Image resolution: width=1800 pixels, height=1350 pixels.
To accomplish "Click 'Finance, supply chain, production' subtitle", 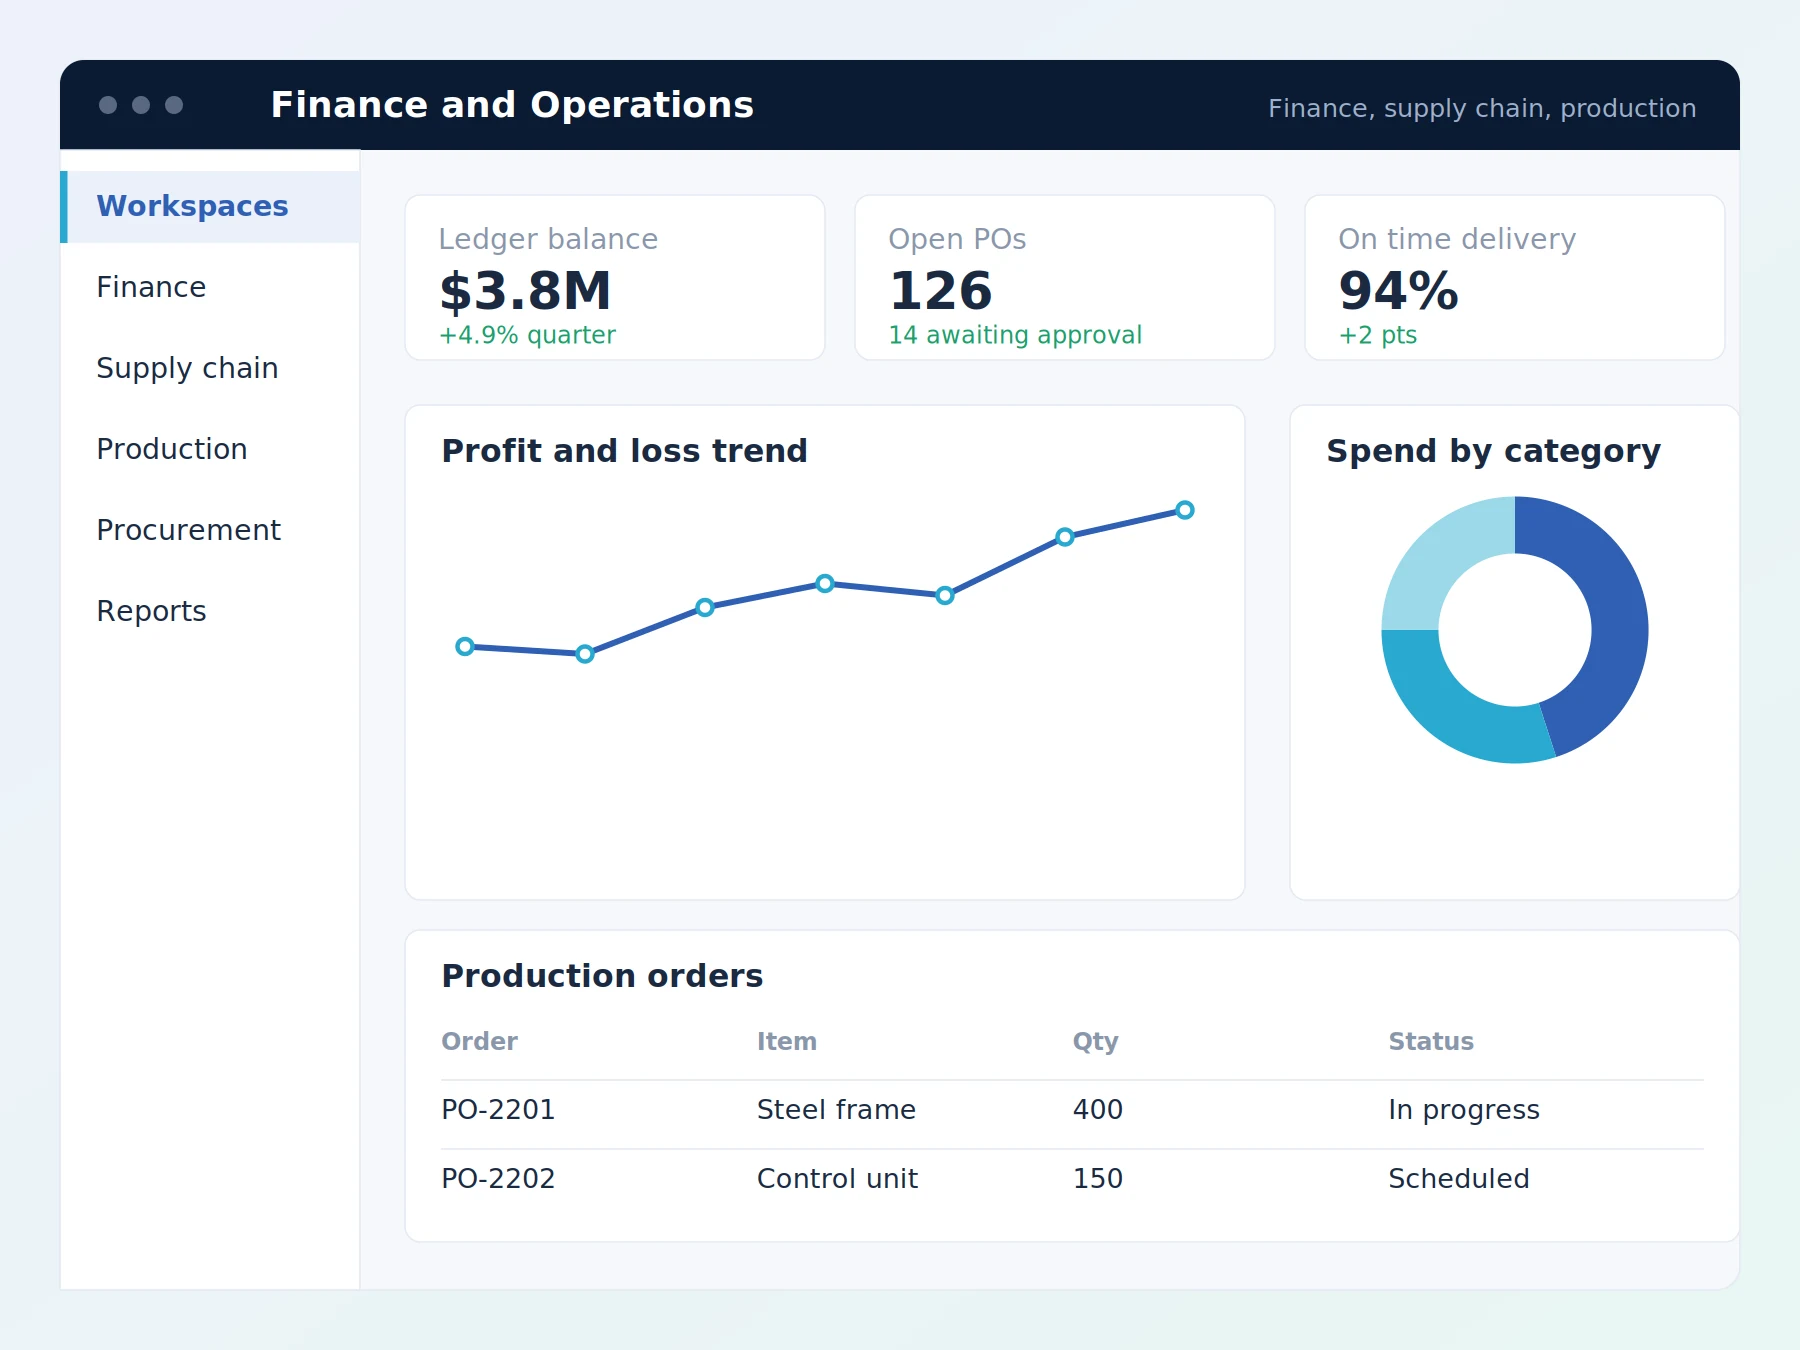I will (1482, 108).
